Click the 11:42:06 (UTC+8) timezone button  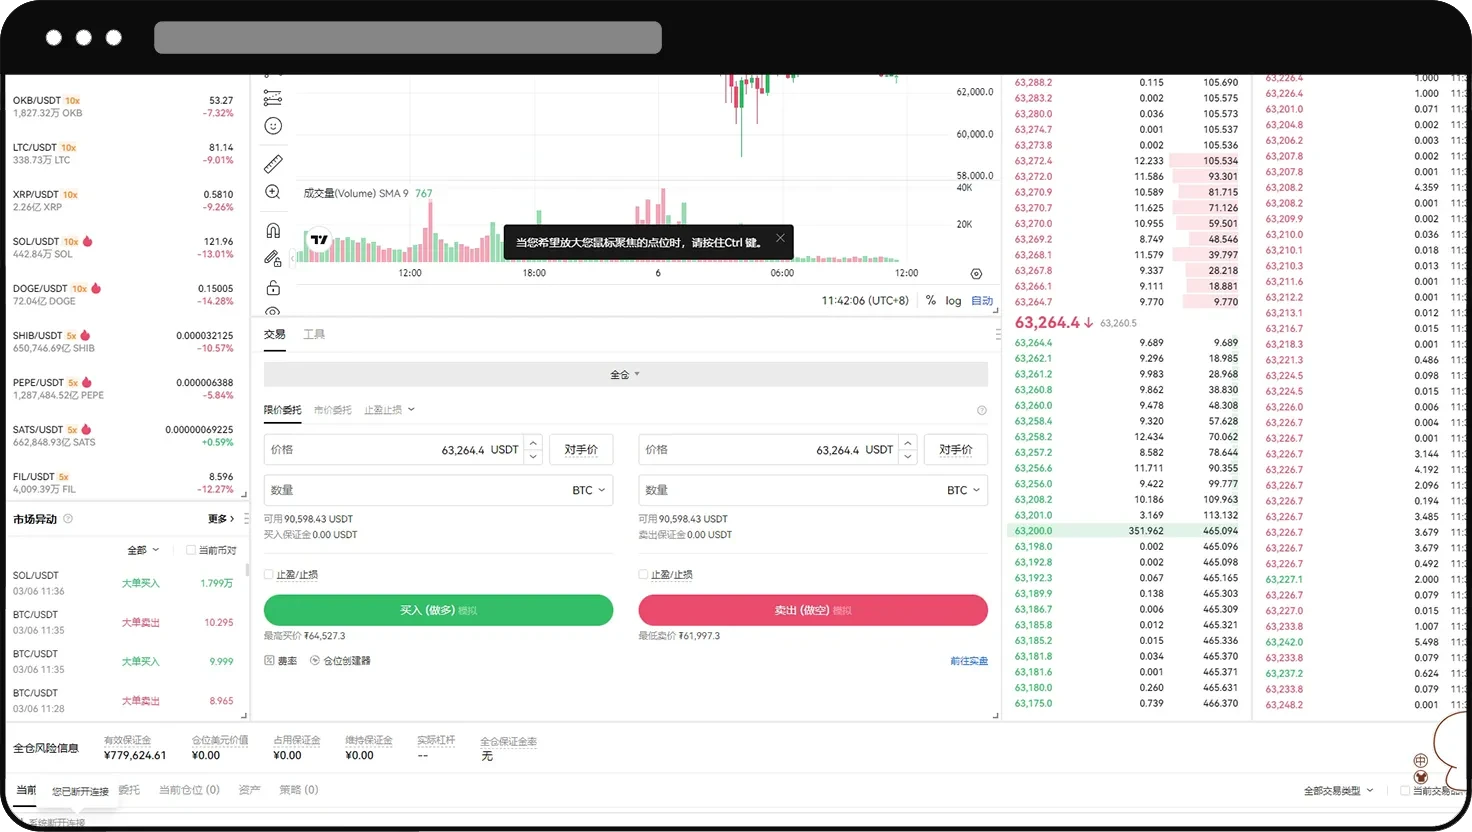pyautogui.click(x=865, y=300)
